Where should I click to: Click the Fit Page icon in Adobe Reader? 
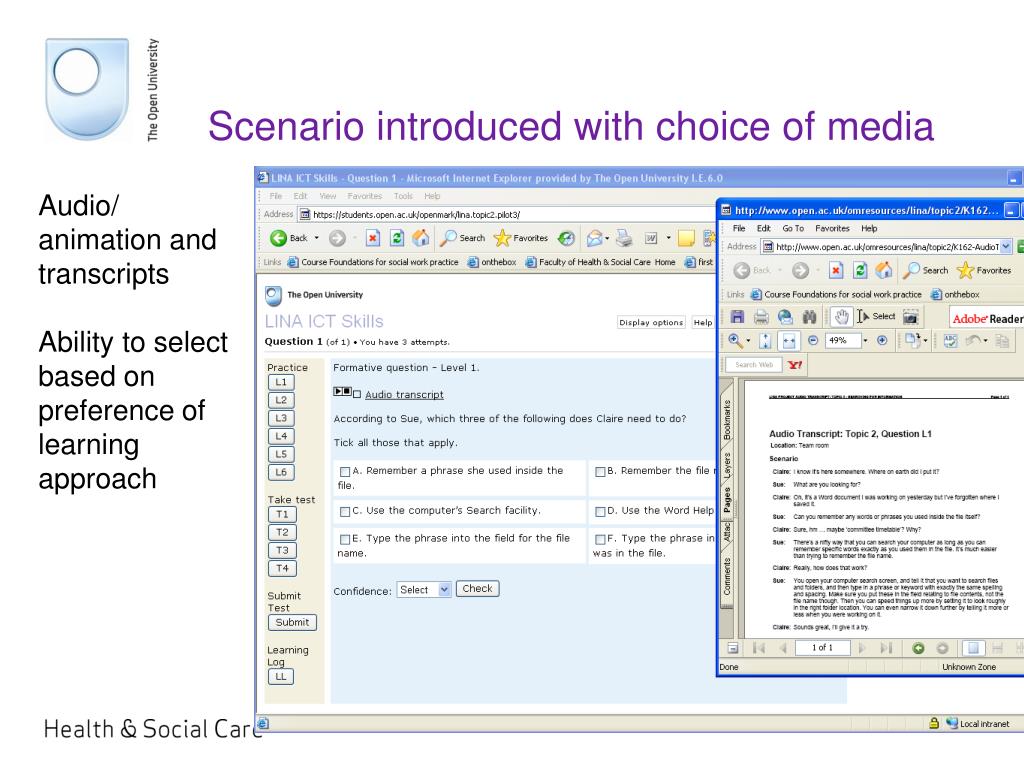[765, 341]
